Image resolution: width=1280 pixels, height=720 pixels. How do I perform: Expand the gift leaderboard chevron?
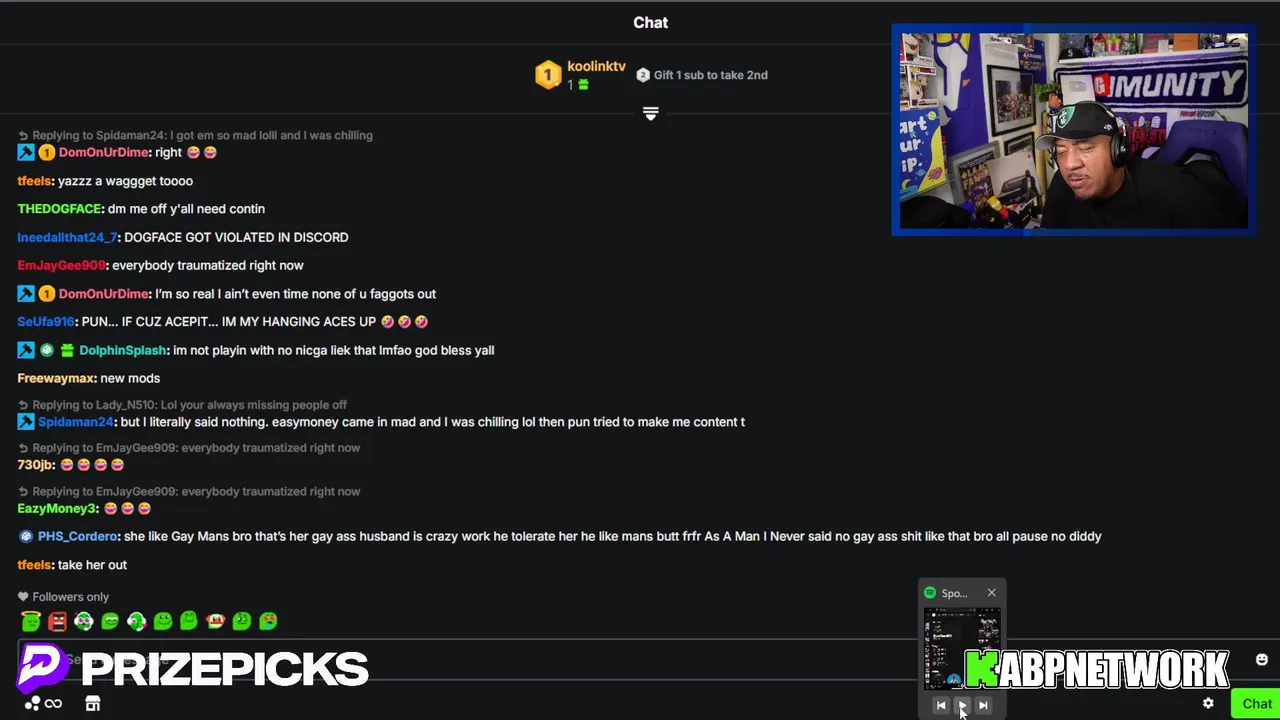pos(650,114)
